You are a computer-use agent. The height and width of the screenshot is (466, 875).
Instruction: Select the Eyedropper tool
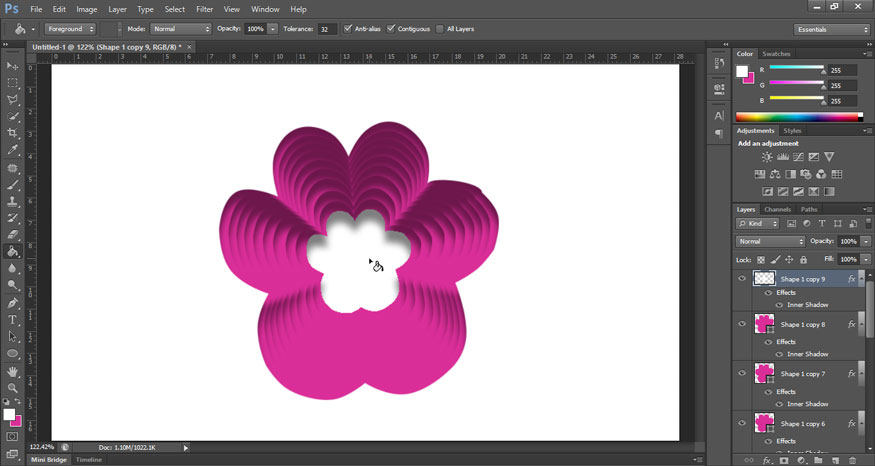click(x=13, y=150)
